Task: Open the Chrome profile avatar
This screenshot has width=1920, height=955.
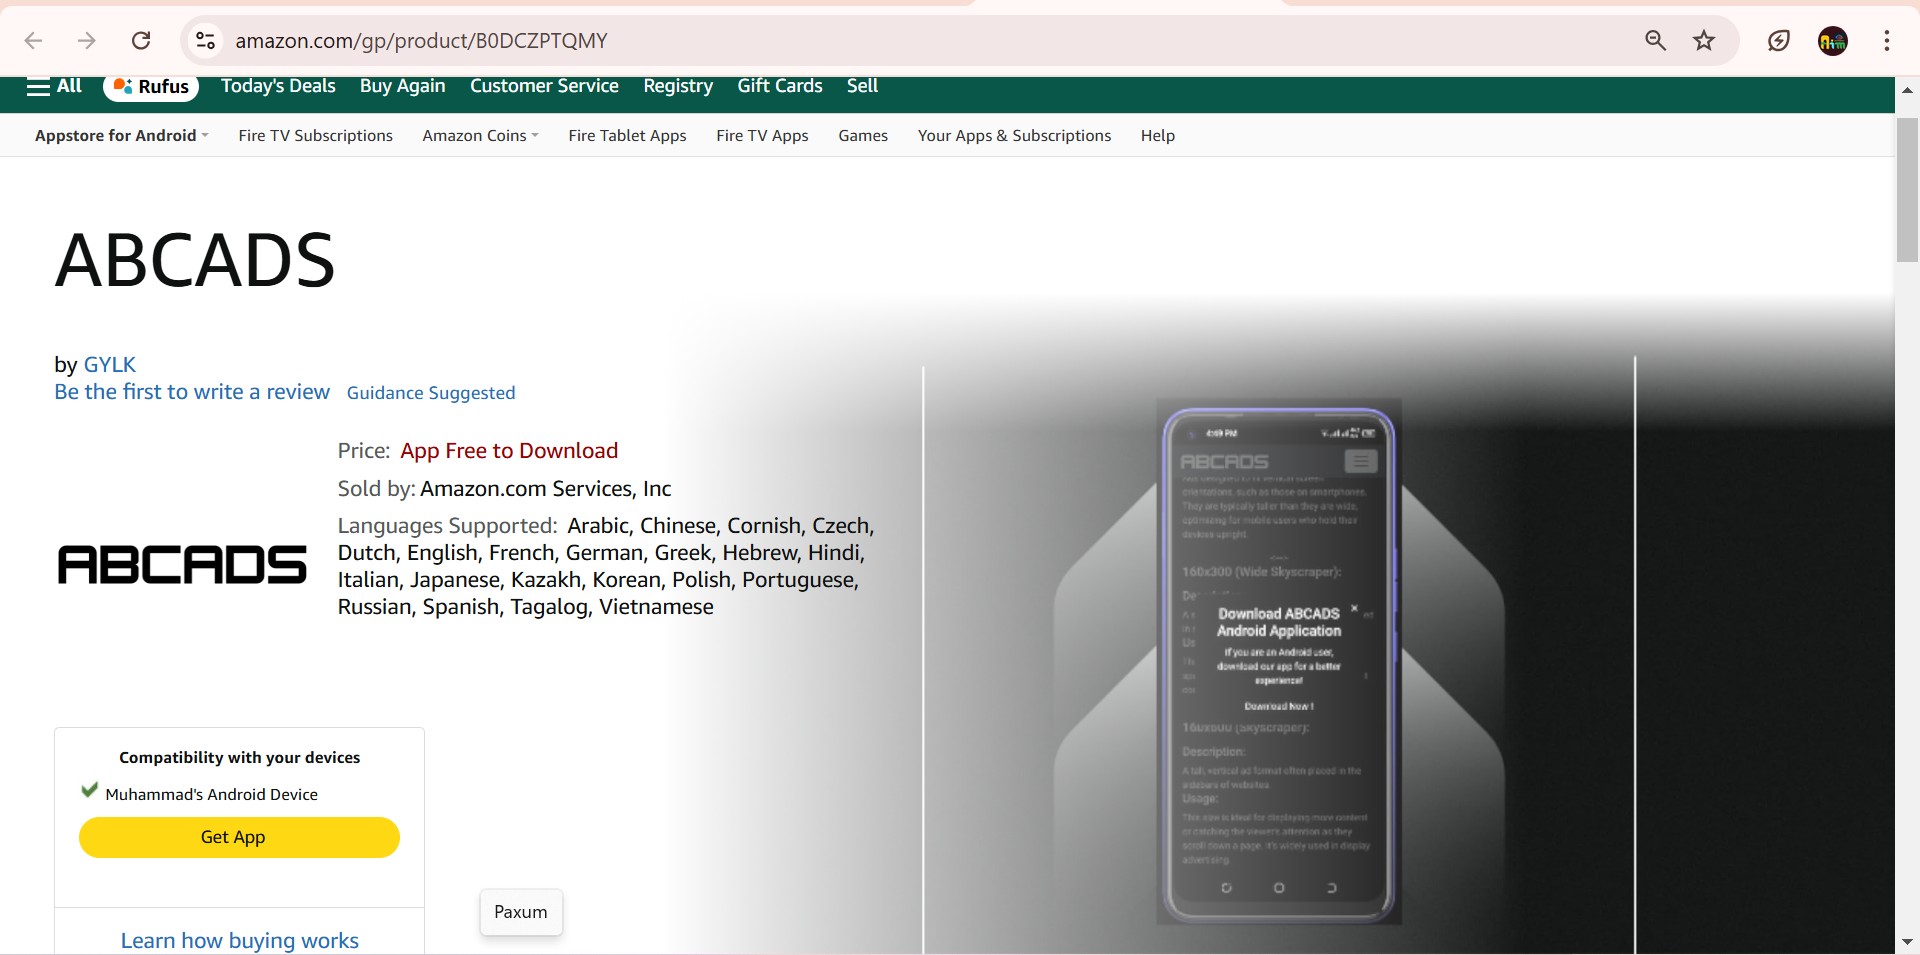Action: point(1833,41)
